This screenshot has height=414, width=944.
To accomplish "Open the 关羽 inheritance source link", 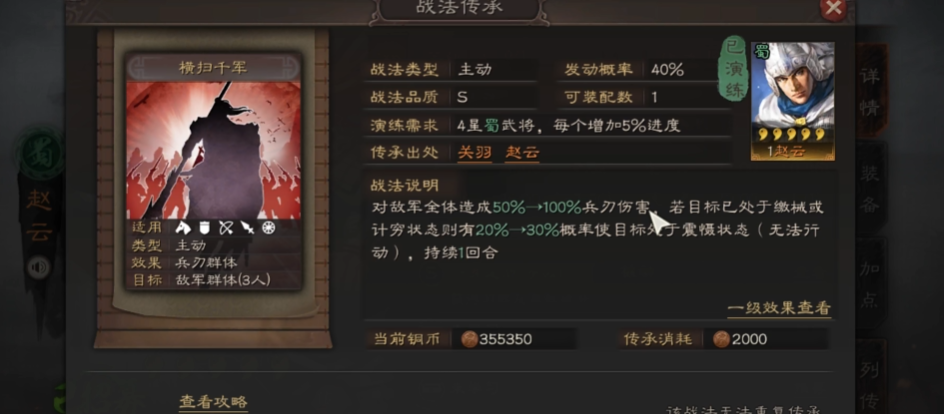I will (x=474, y=152).
